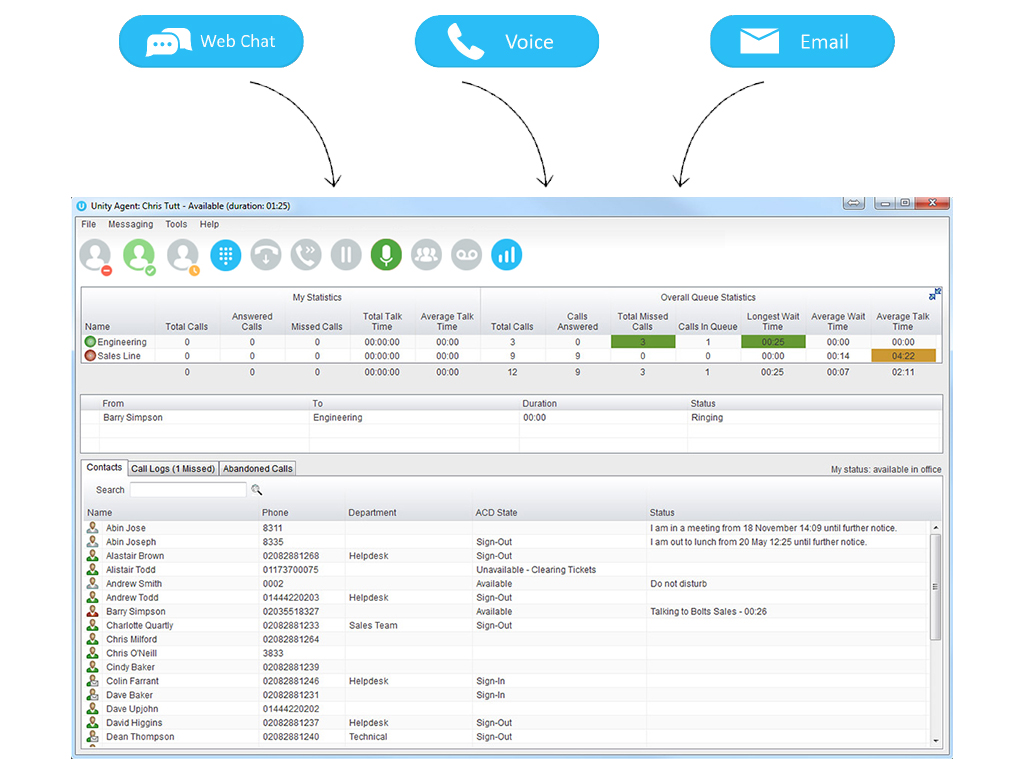Image resolution: width=1024 pixels, height=768 pixels.
Task: Click the wrap-up agent icon with orange clock
Action: (183, 255)
